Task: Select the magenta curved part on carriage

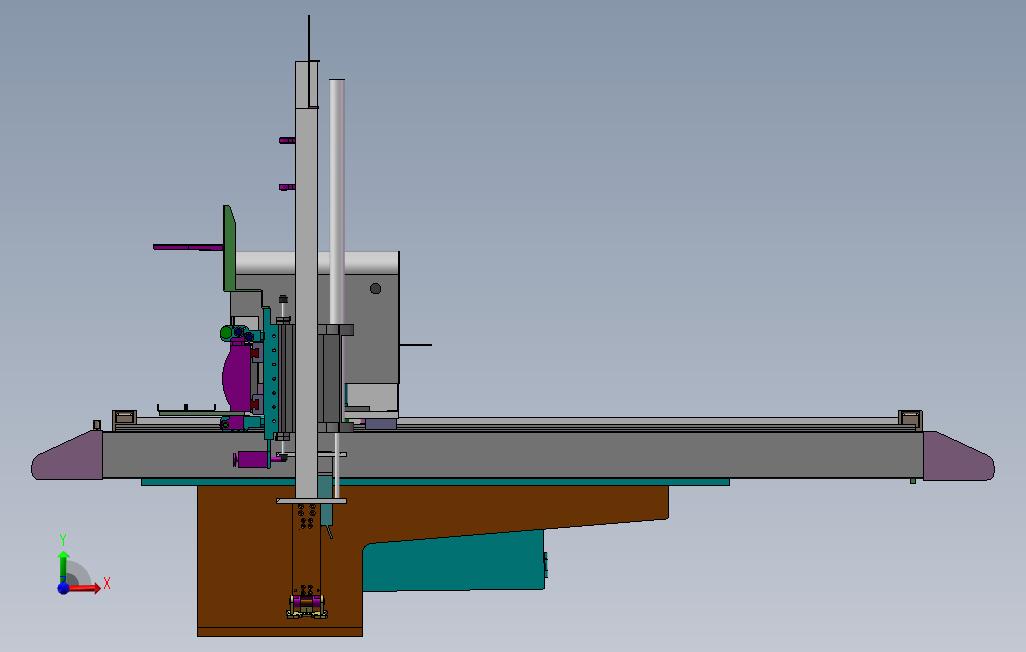Action: [236, 376]
